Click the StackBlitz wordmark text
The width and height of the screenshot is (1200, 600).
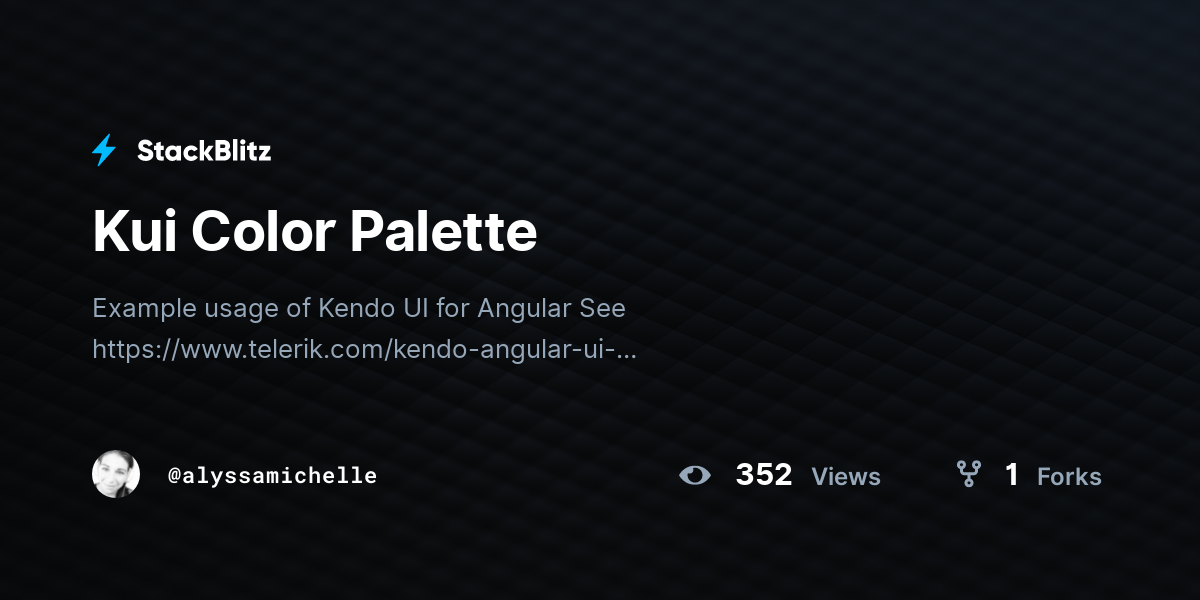(x=204, y=151)
